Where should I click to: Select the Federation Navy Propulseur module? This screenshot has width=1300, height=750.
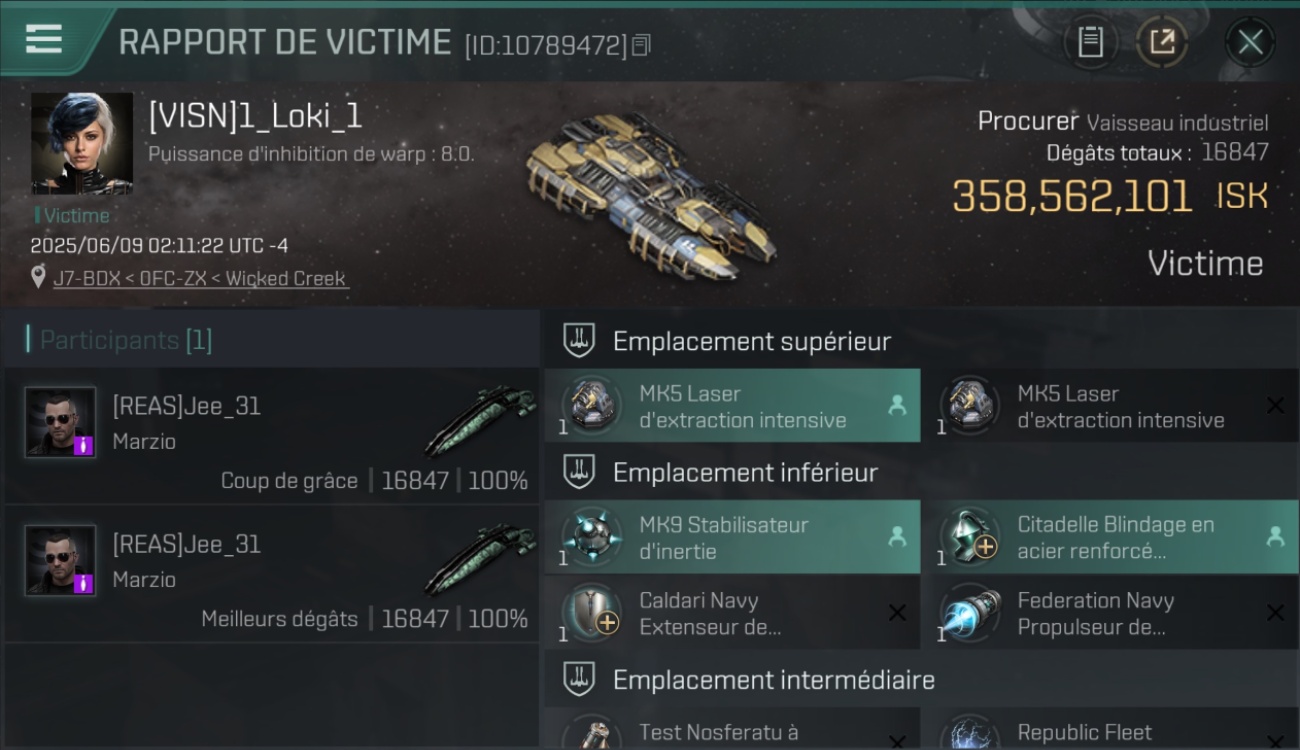(x=1110, y=613)
